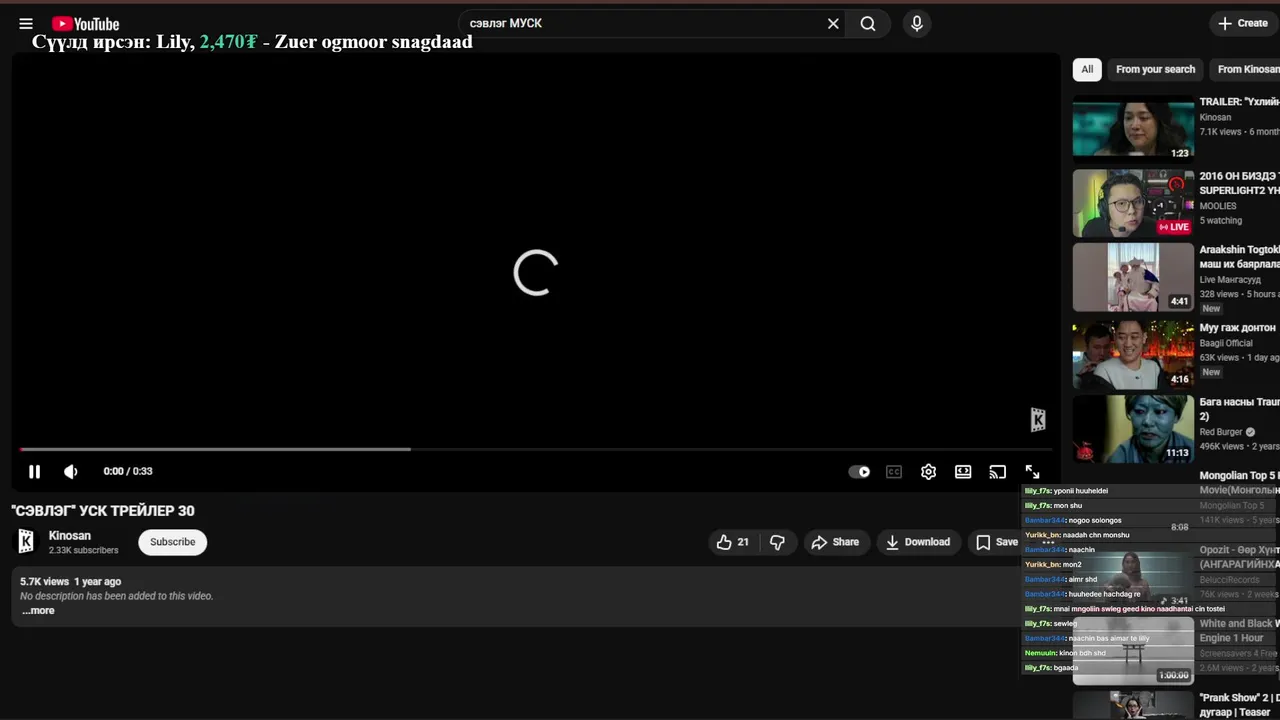Run search with magnifier button
1280x720 pixels.
point(868,23)
